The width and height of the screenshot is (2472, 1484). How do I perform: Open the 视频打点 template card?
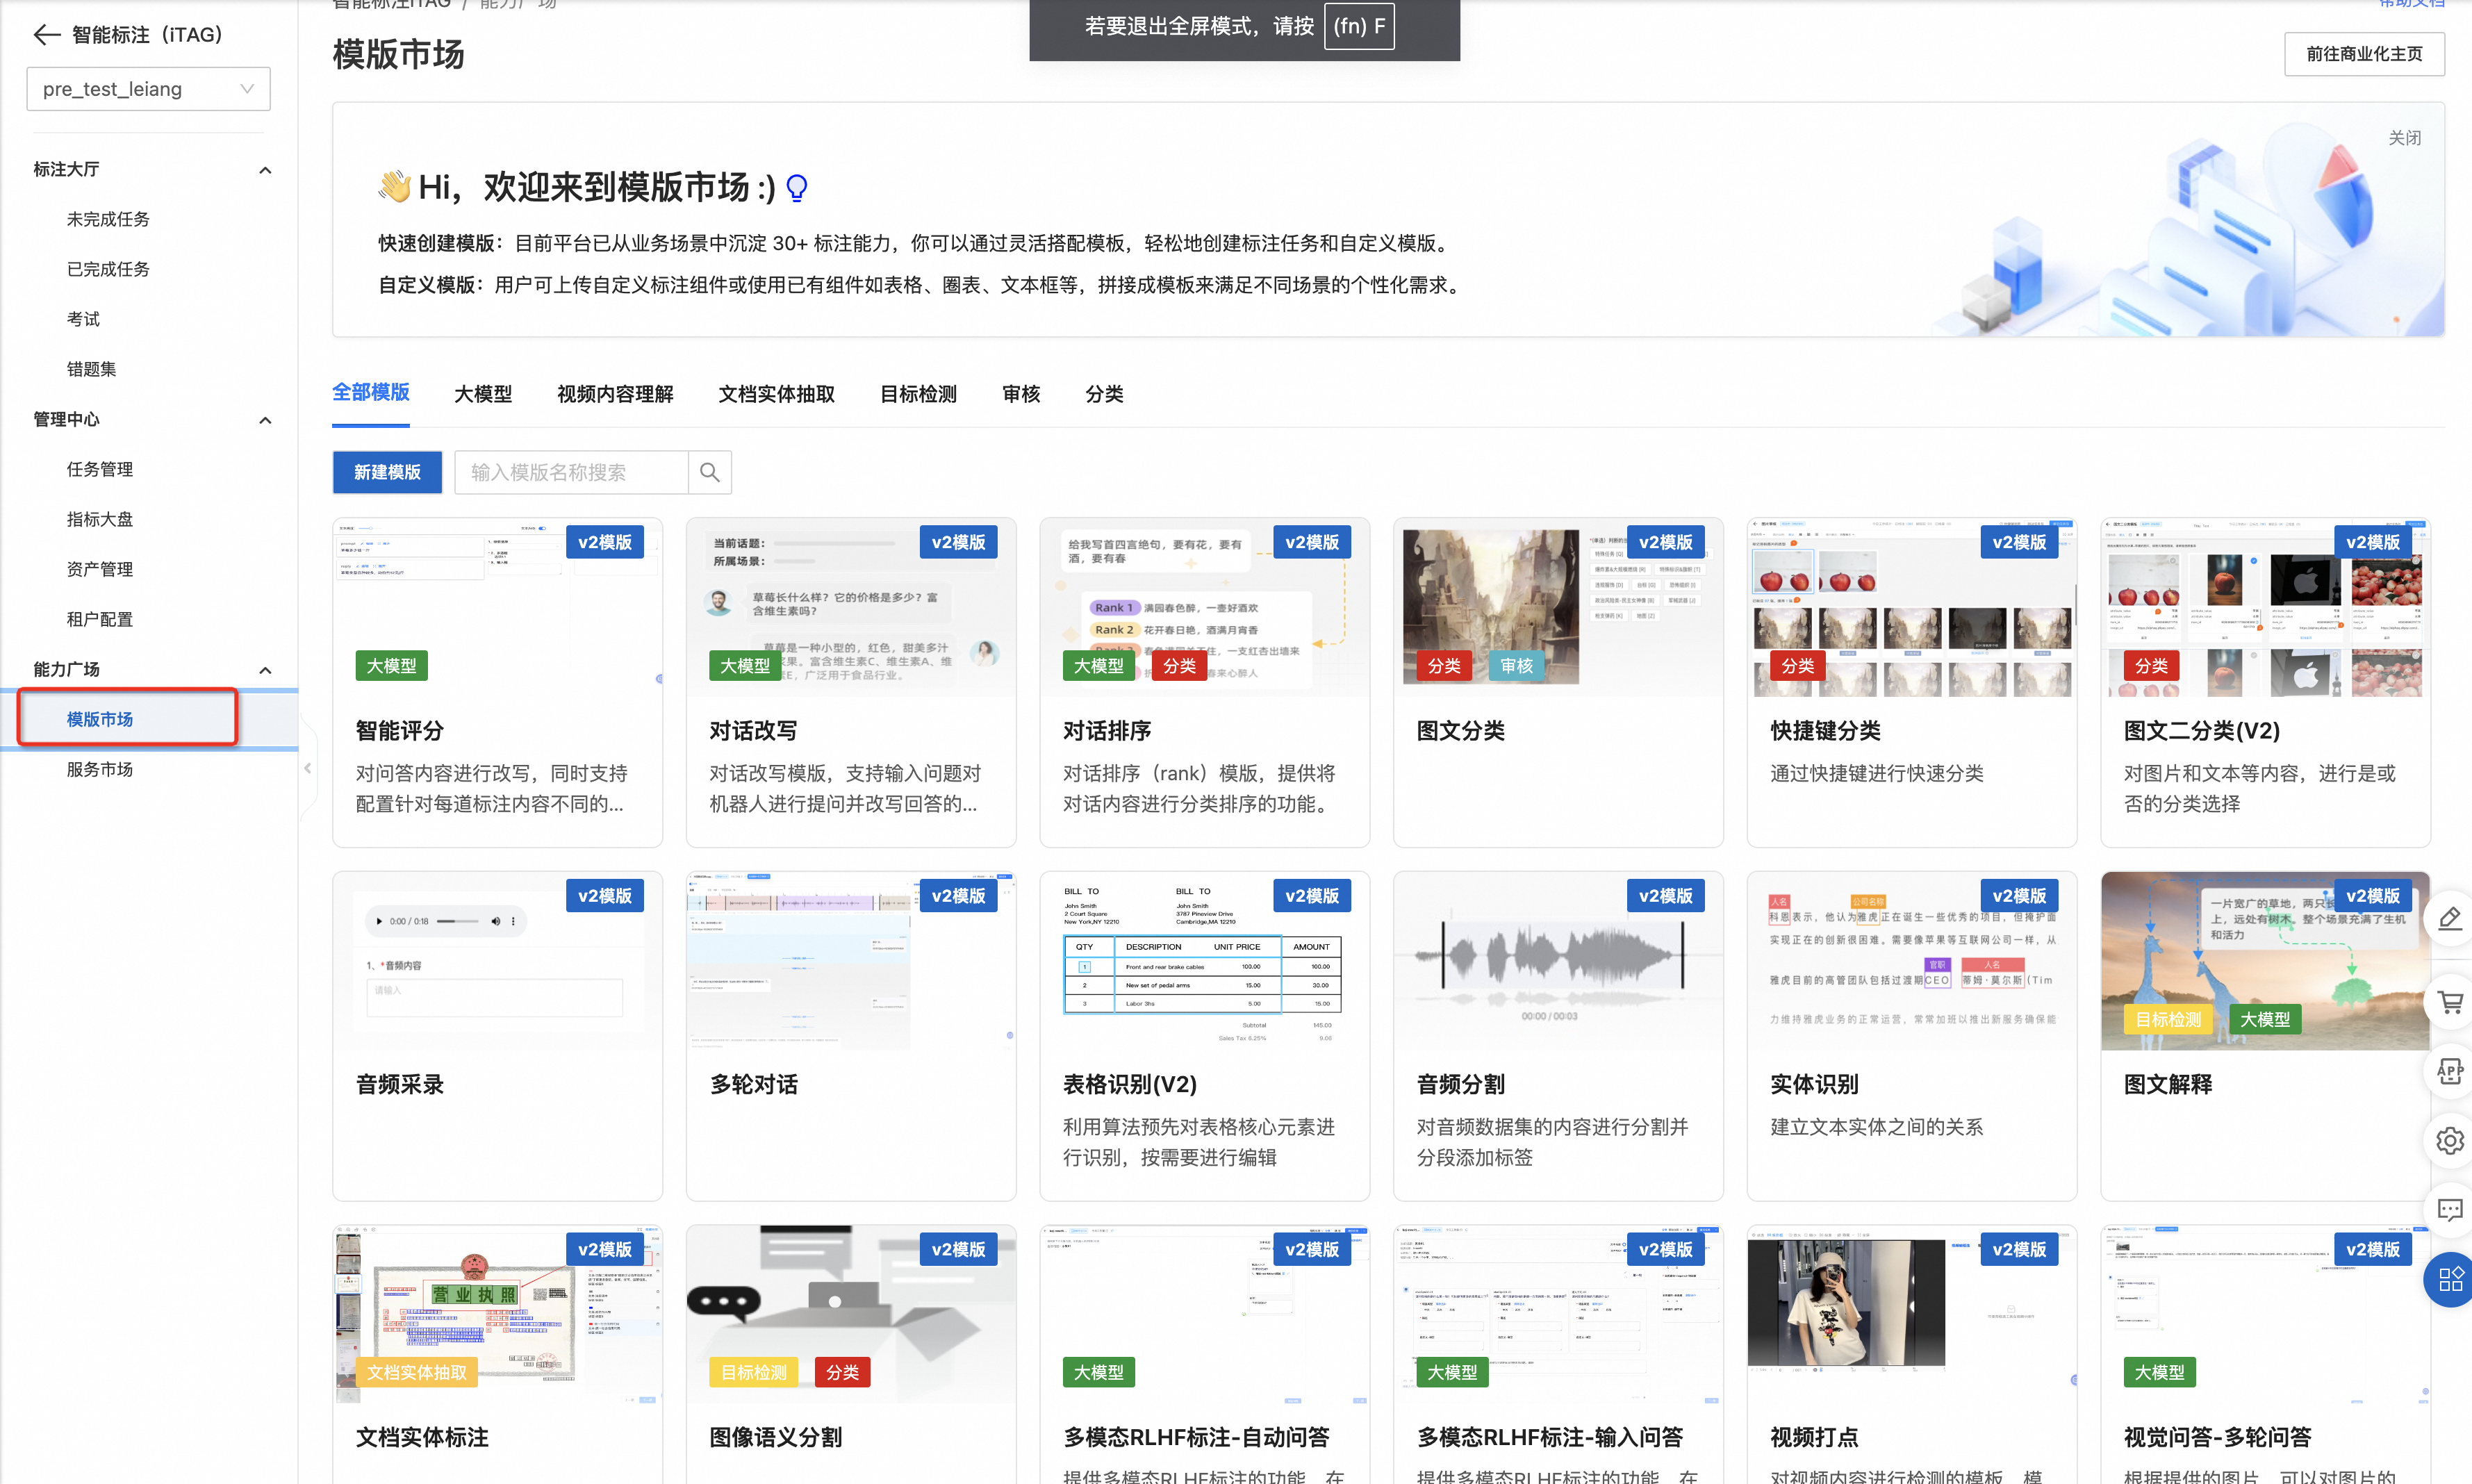[x=1912, y=1355]
